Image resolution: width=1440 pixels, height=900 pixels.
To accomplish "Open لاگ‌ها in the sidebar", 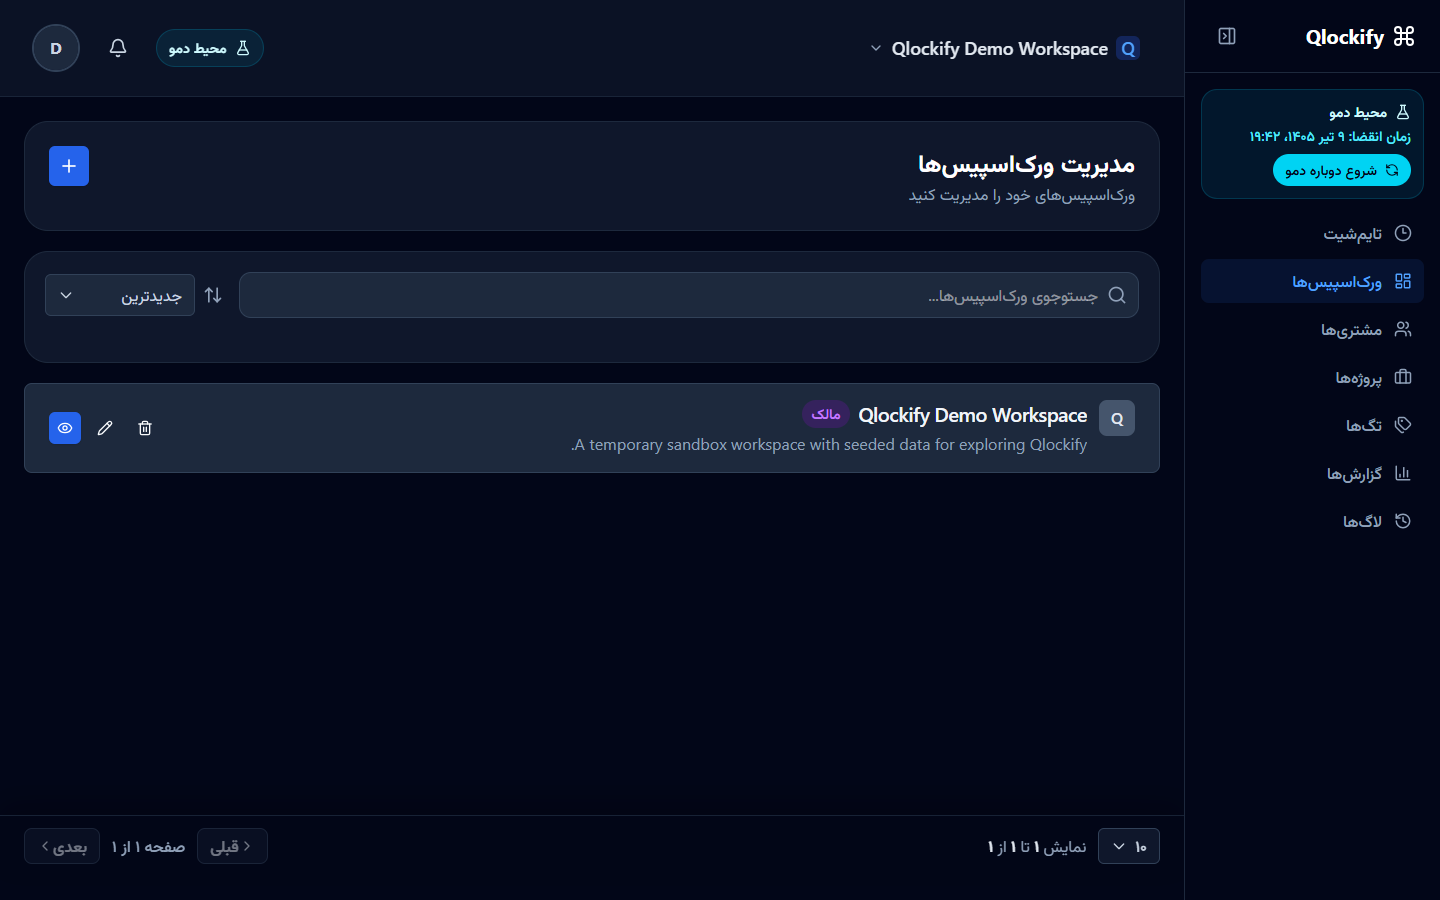I will pos(1312,521).
